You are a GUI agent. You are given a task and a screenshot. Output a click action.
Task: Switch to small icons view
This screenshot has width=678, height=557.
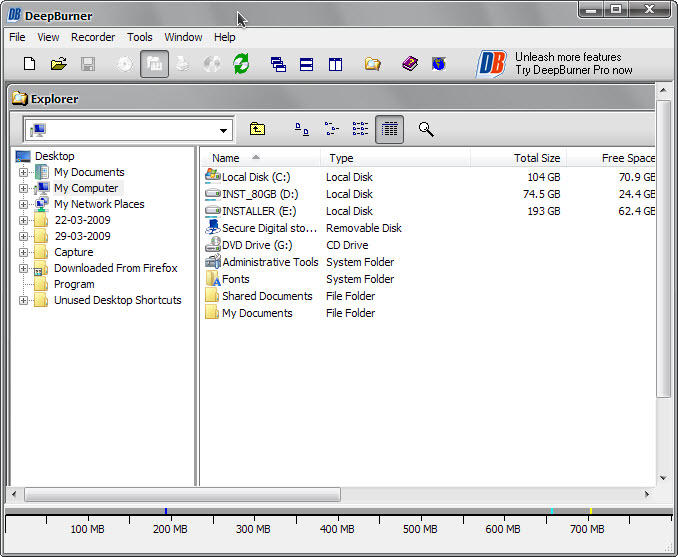point(331,129)
